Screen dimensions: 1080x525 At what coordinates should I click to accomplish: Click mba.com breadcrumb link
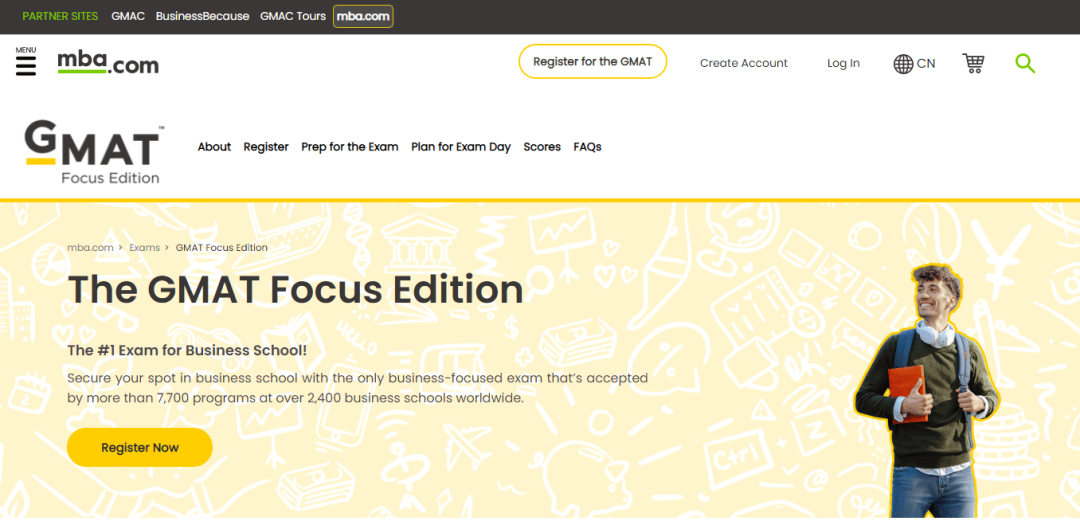[x=90, y=247]
